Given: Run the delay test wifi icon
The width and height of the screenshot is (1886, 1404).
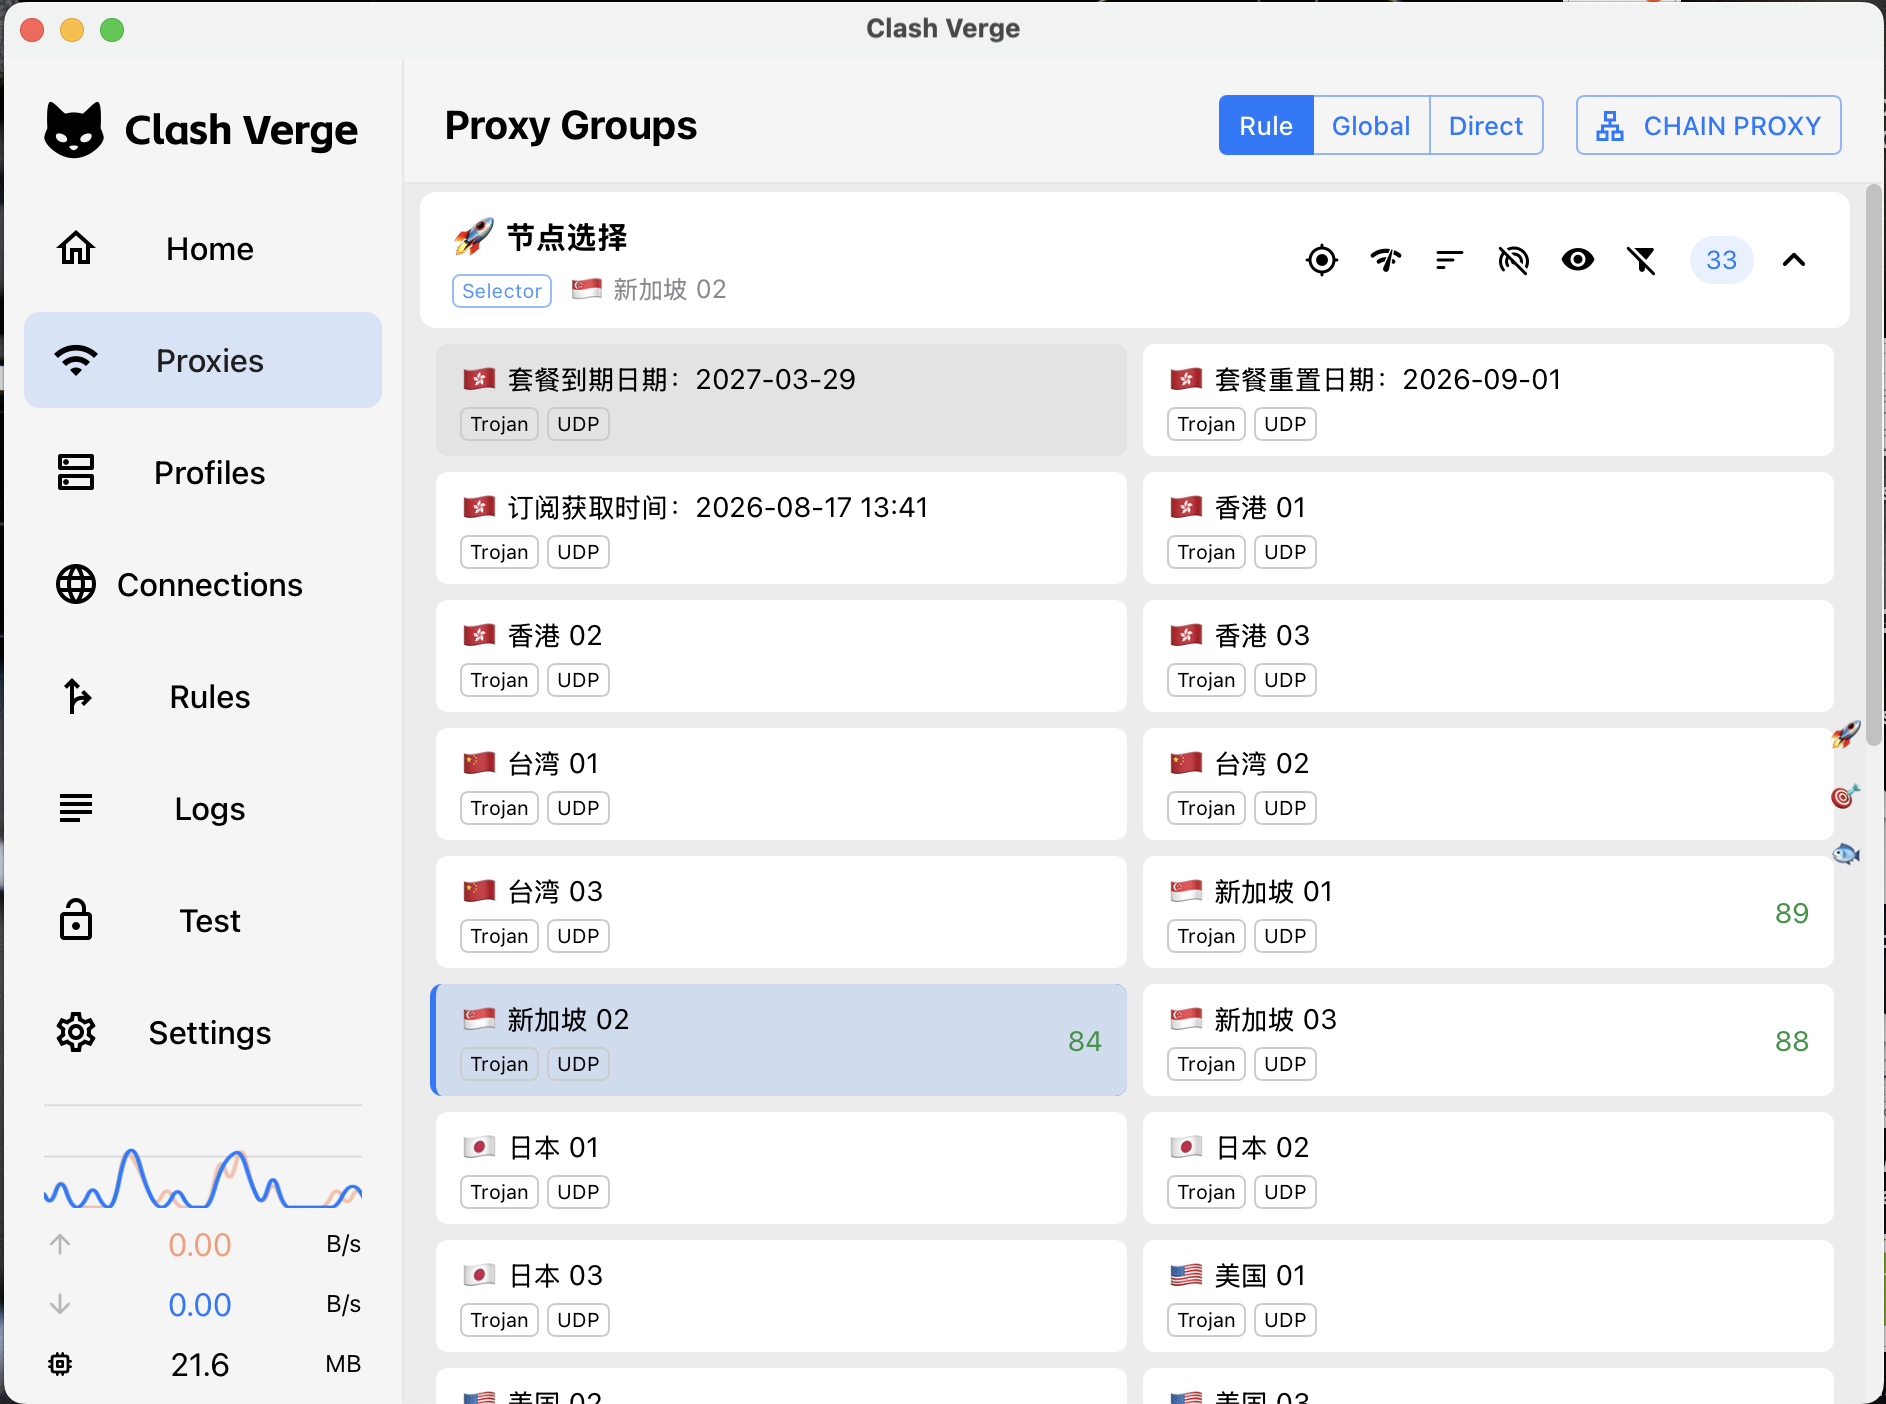Looking at the screenshot, I should (1385, 260).
